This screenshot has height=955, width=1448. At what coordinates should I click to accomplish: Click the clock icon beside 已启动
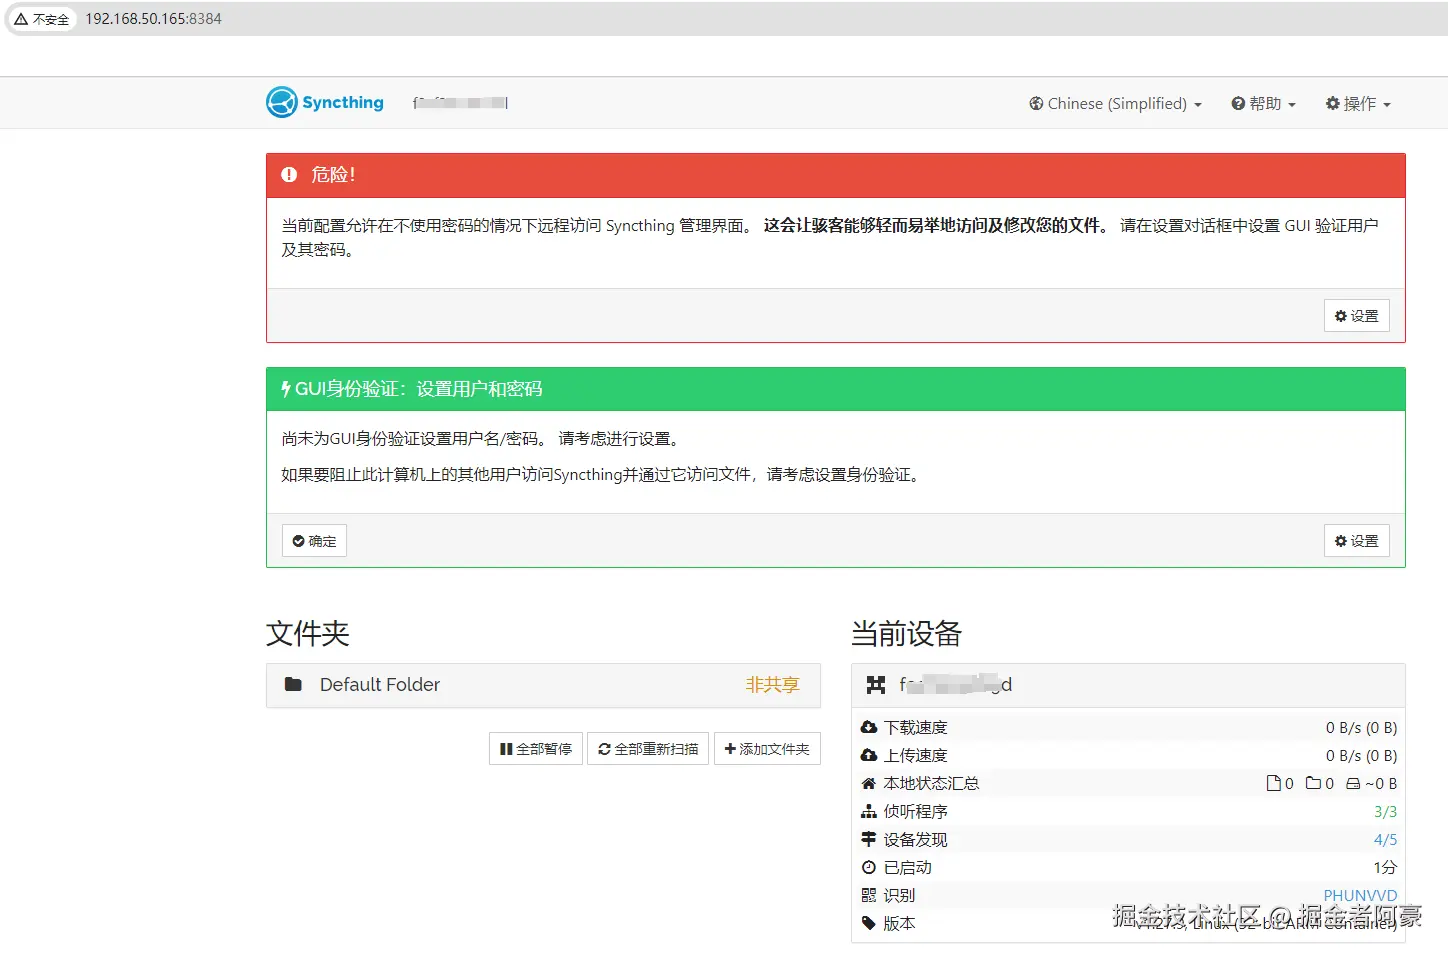click(869, 867)
